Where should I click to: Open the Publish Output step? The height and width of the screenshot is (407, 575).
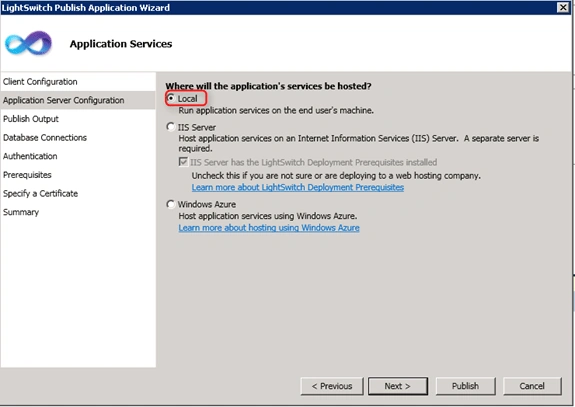coord(31,119)
